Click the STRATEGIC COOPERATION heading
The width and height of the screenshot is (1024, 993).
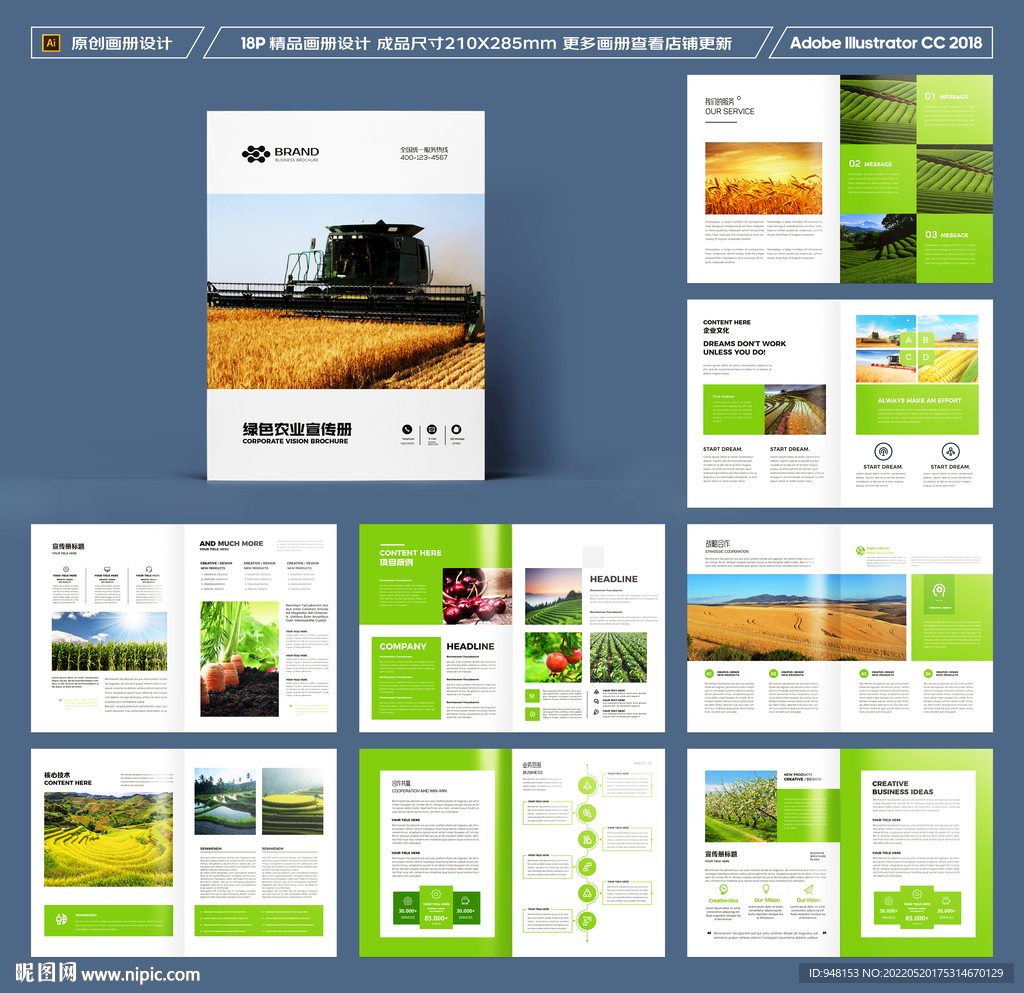(727, 552)
